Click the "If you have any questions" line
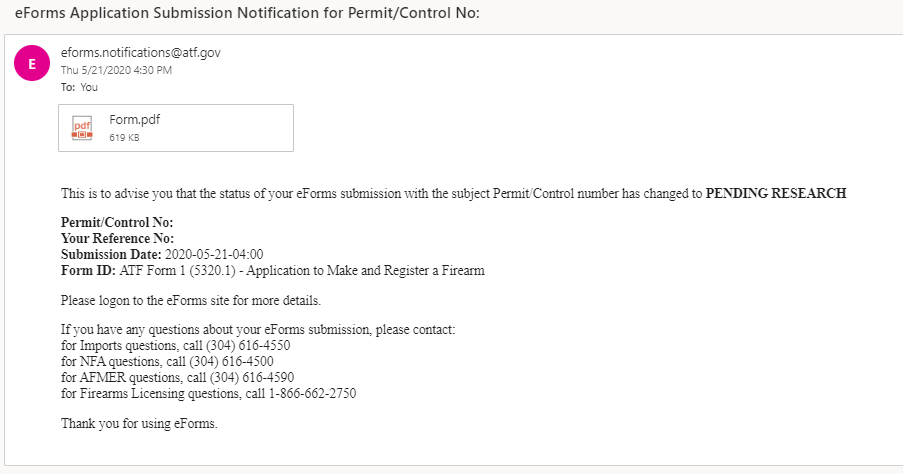This screenshot has width=903, height=474. (258, 330)
